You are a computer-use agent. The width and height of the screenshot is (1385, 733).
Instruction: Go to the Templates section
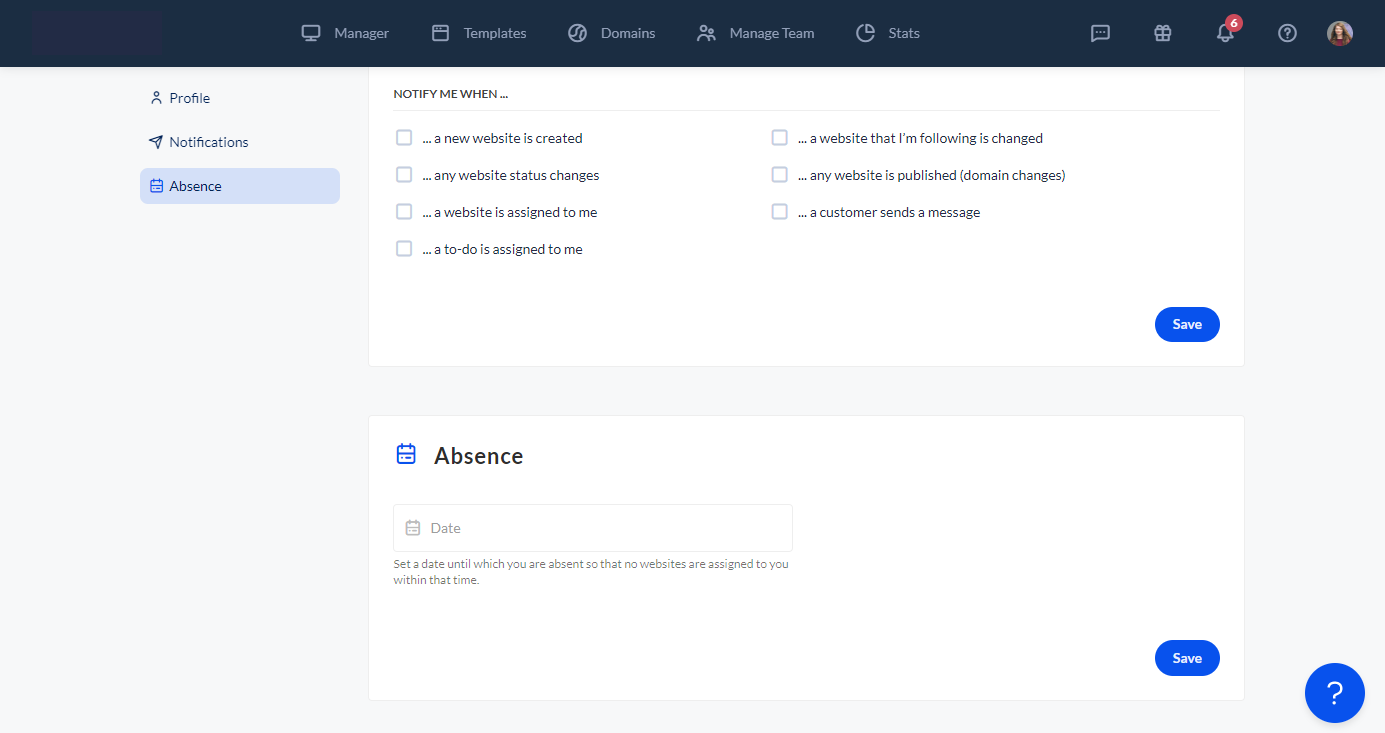point(479,33)
